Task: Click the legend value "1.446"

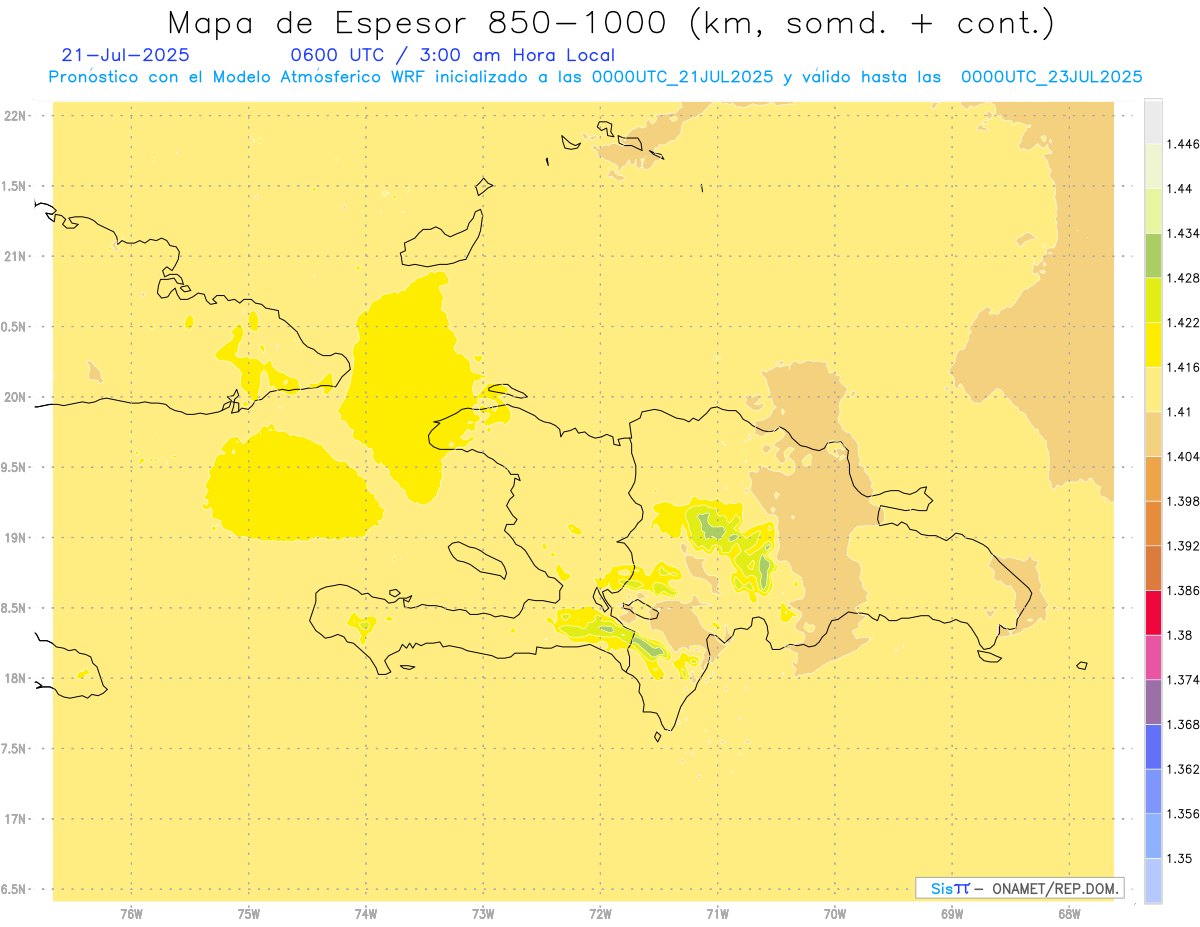Action: pyautogui.click(x=1183, y=144)
